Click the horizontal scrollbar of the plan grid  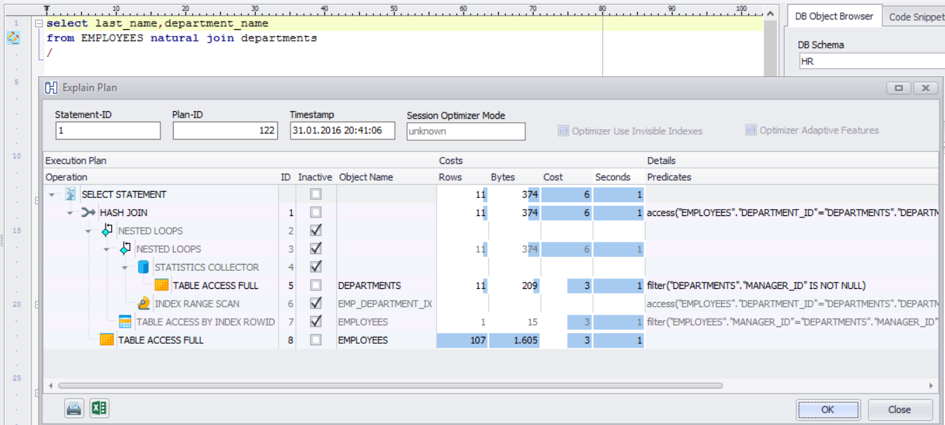[x=400, y=384]
